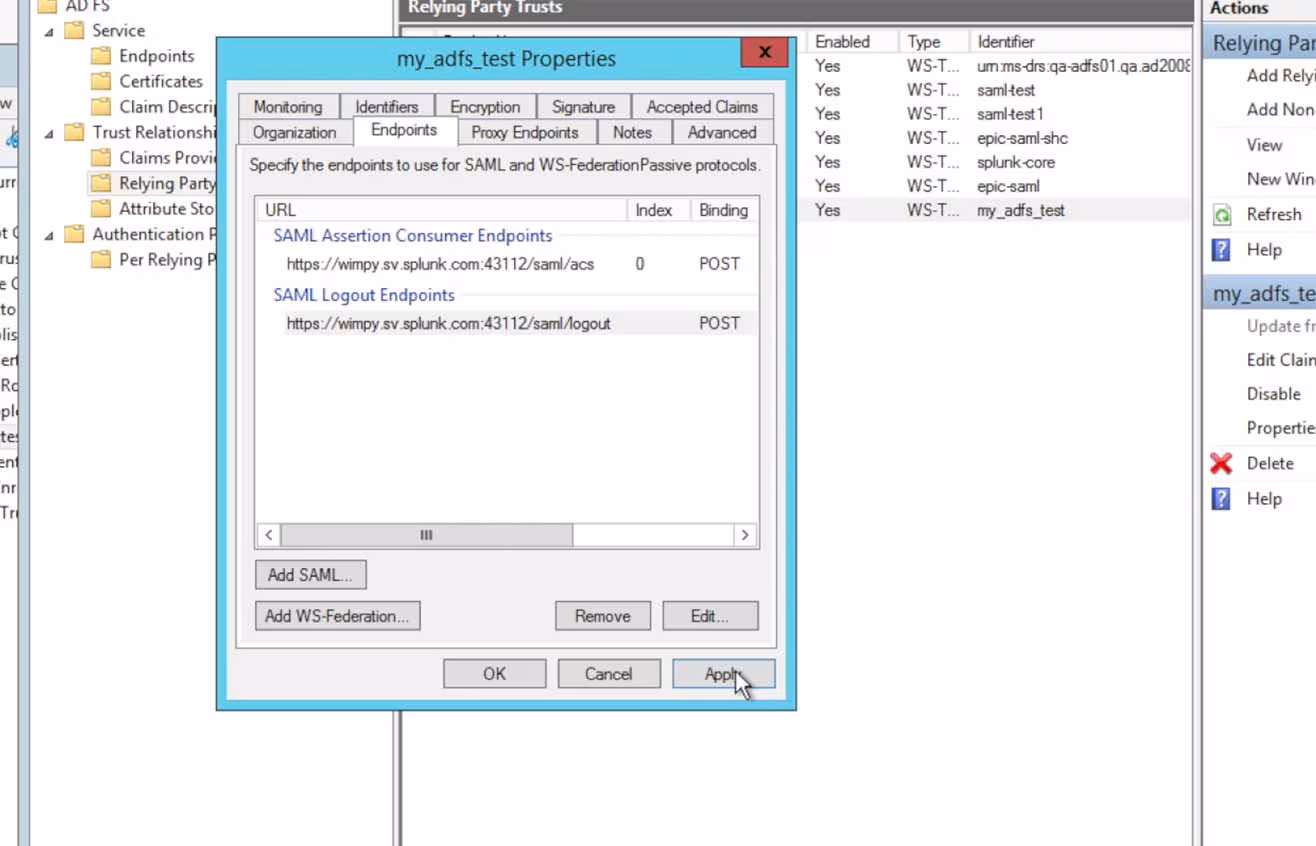Screen dimensions: 1316x846
Task: Click the Add SAML... button
Action: [310, 575]
